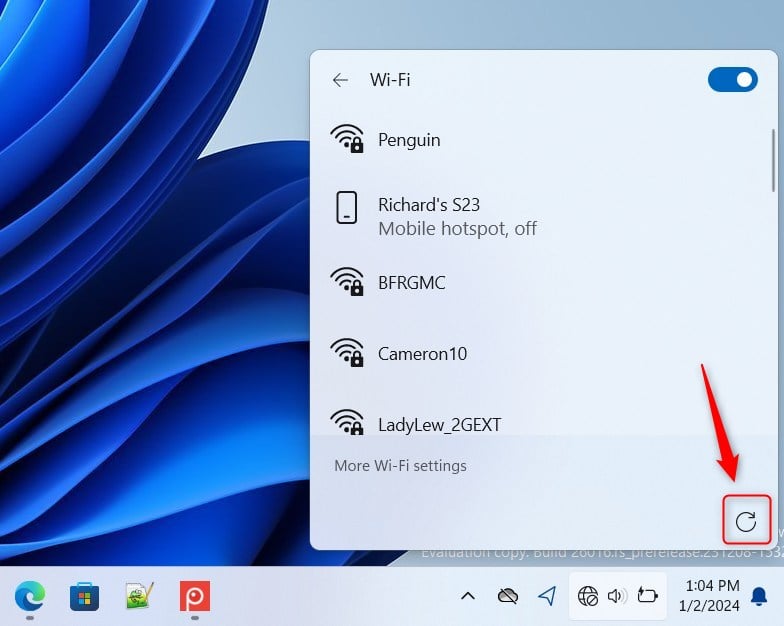Select the Penguin Wi-Fi network
The width and height of the screenshot is (784, 626).
(x=542, y=140)
